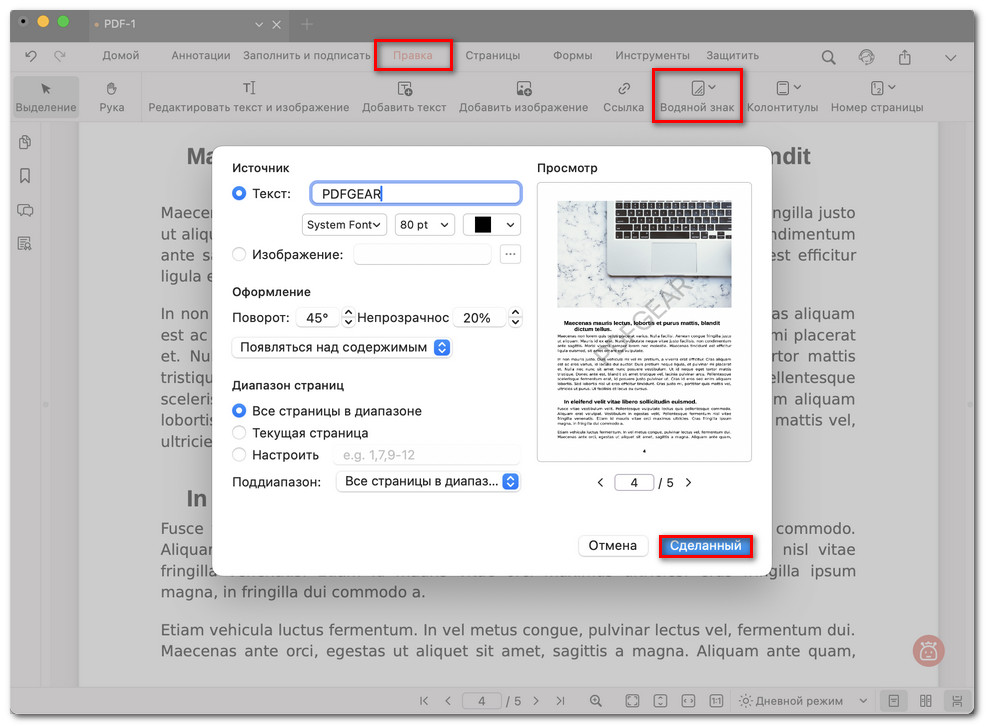The height and width of the screenshot is (725, 985).
Task: Open the Поддиапазон subrange dropdown
Action: tap(428, 481)
